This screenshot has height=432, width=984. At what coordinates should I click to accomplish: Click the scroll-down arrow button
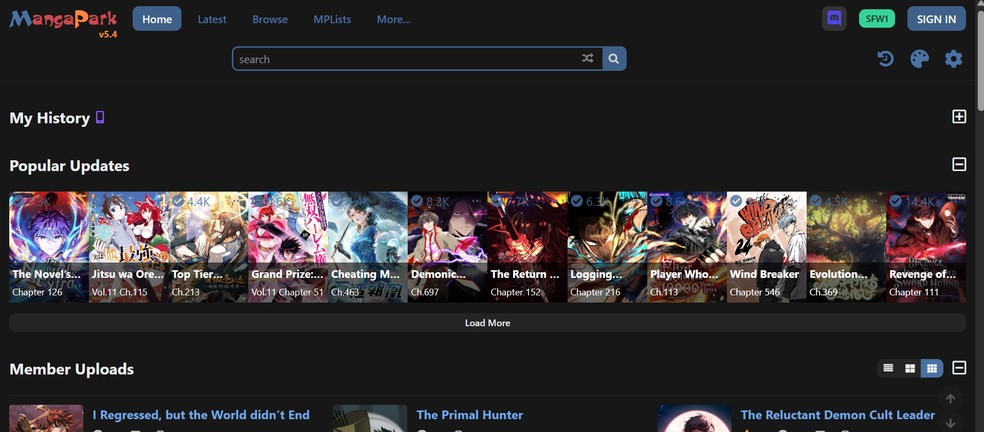tap(950, 423)
